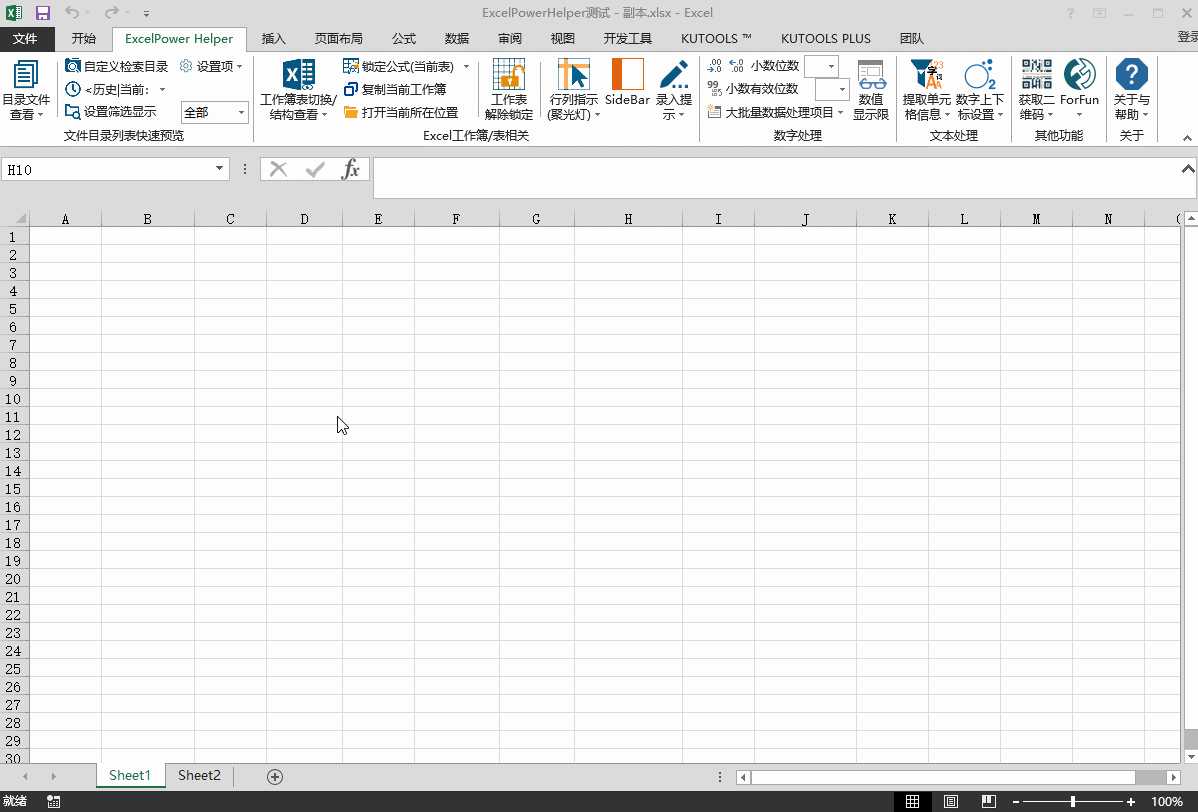Viewport: 1198px width, 812px height.
Task: Switch to the Sheet2 worksheet tab
Action: (x=199, y=775)
